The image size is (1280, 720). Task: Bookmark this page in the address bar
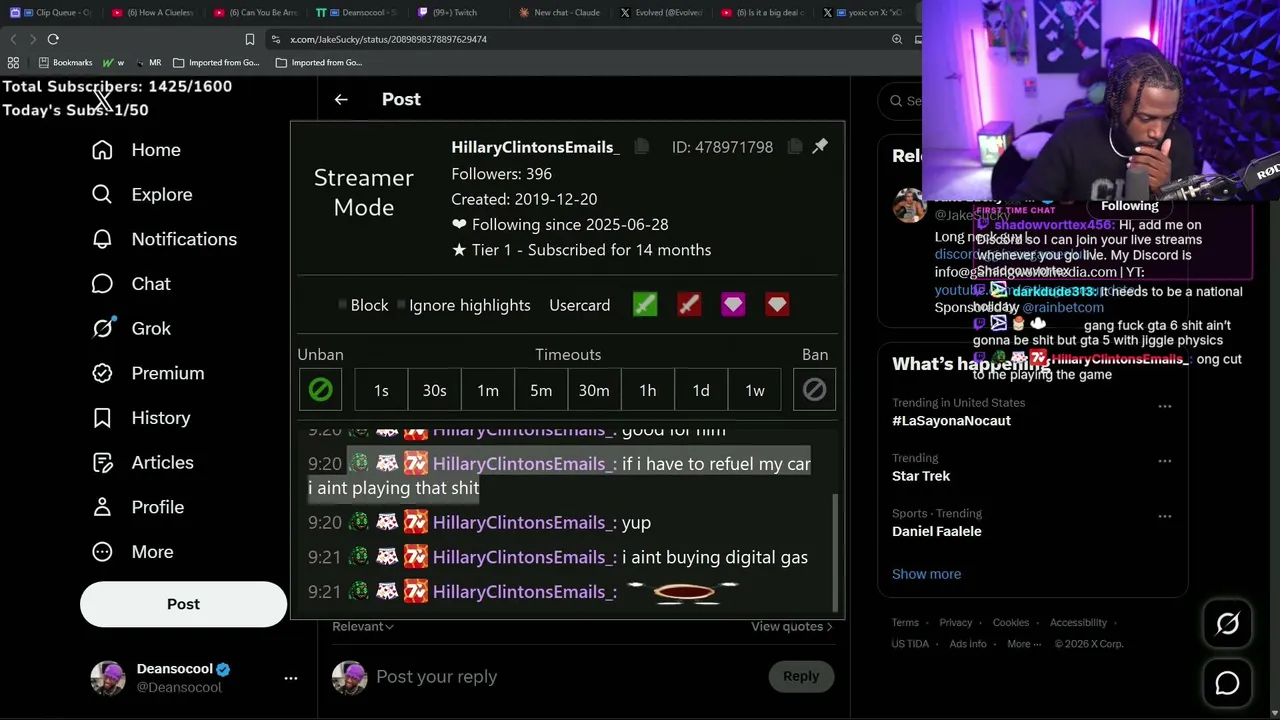pos(250,39)
